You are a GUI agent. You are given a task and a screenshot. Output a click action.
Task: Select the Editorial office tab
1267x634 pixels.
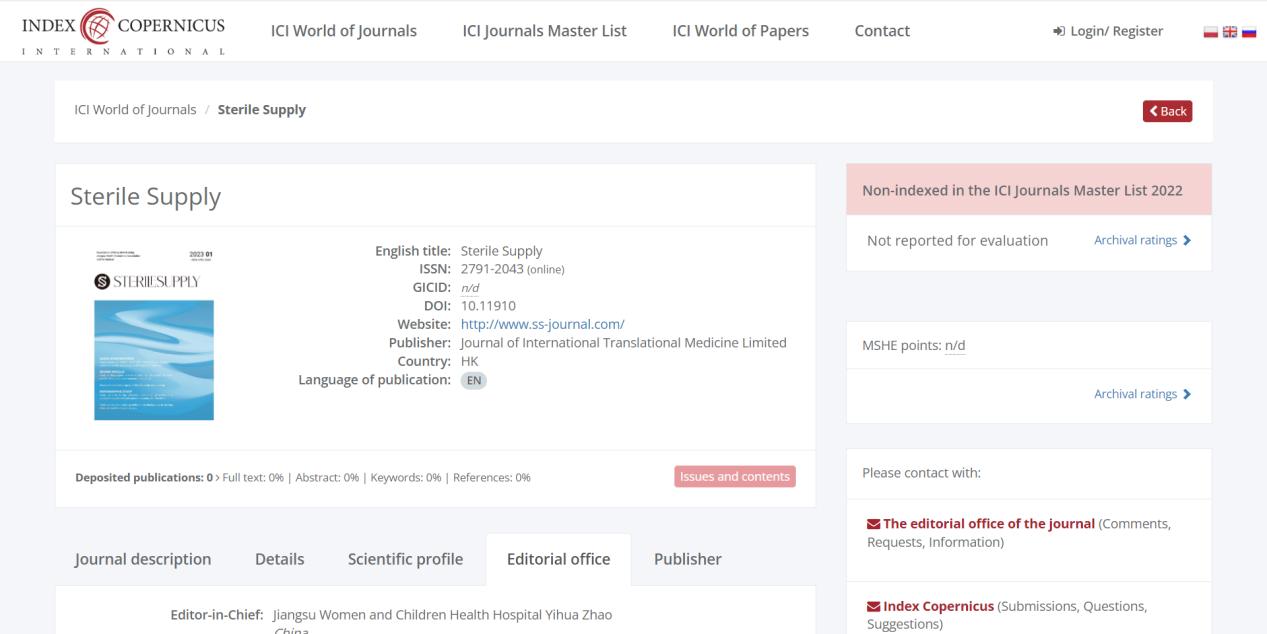(x=559, y=559)
